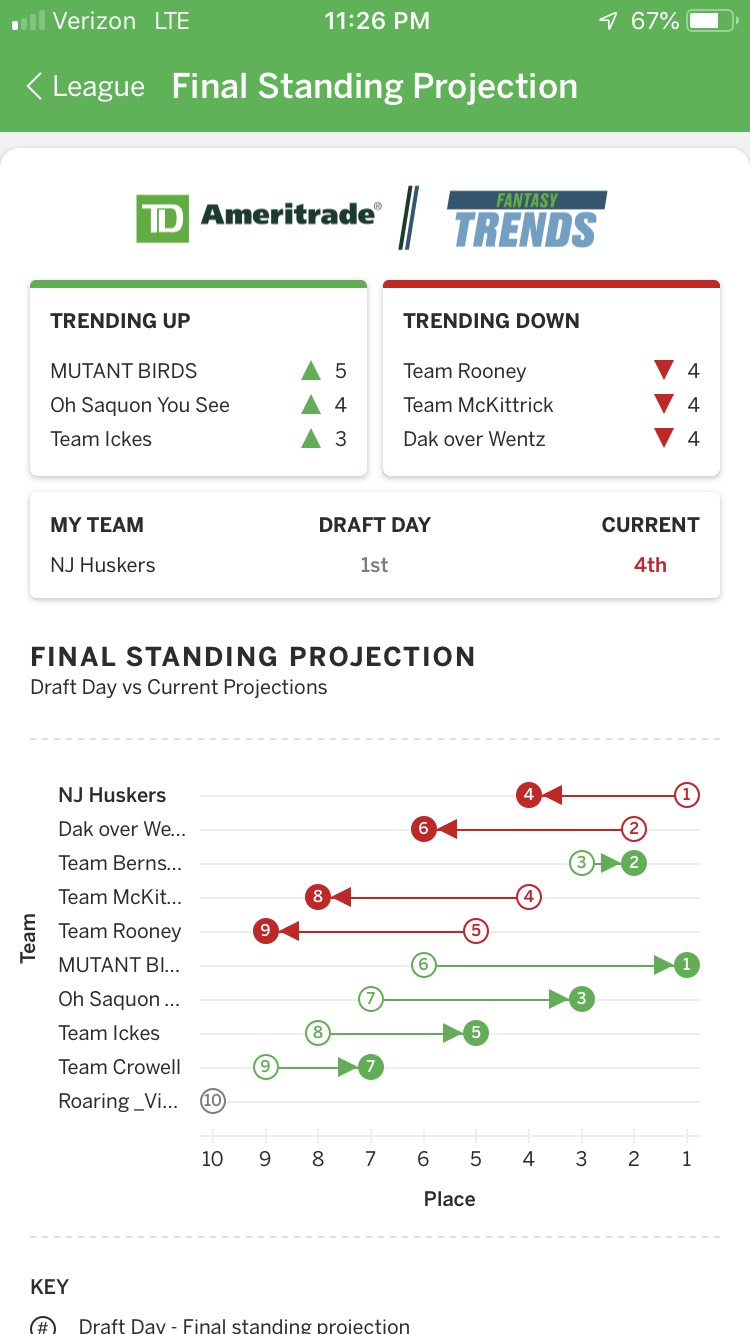
Task: Tap the Fantasy Trends logo
Action: click(526, 218)
